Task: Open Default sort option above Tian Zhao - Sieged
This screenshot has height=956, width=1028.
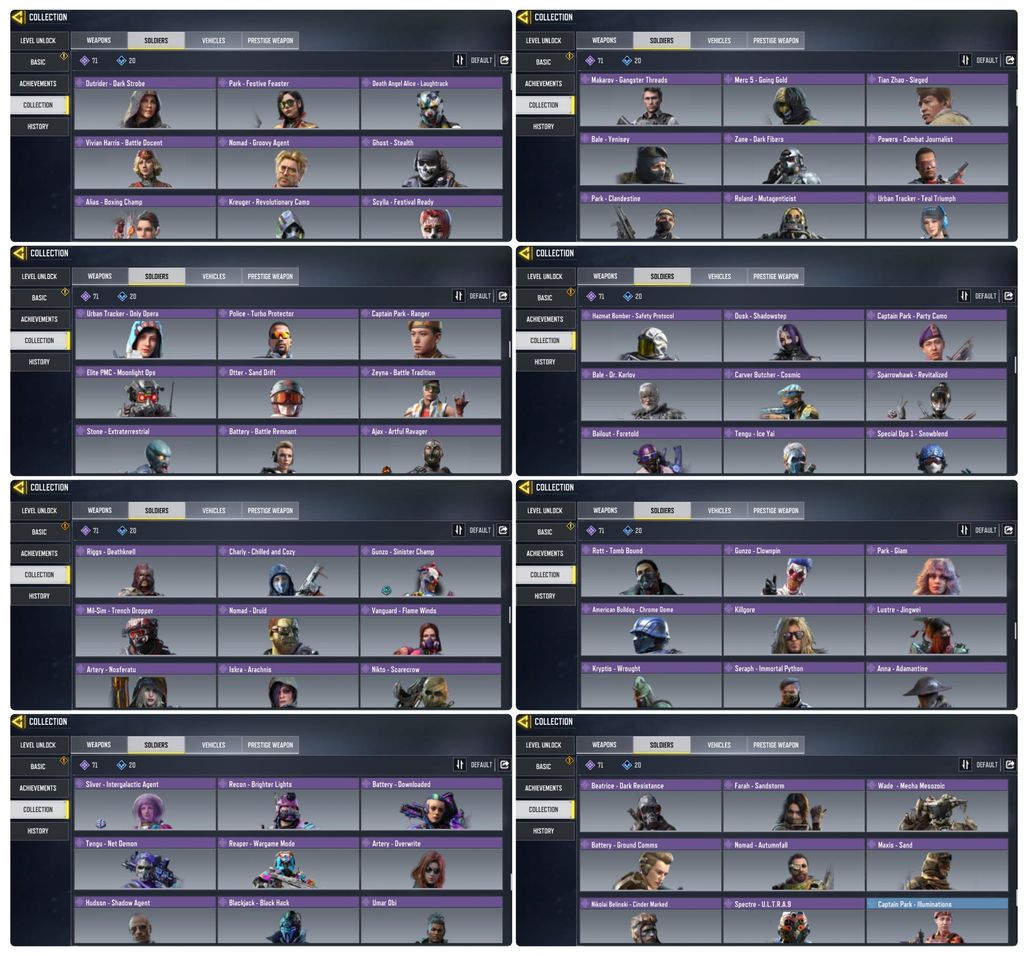Action: (x=987, y=60)
